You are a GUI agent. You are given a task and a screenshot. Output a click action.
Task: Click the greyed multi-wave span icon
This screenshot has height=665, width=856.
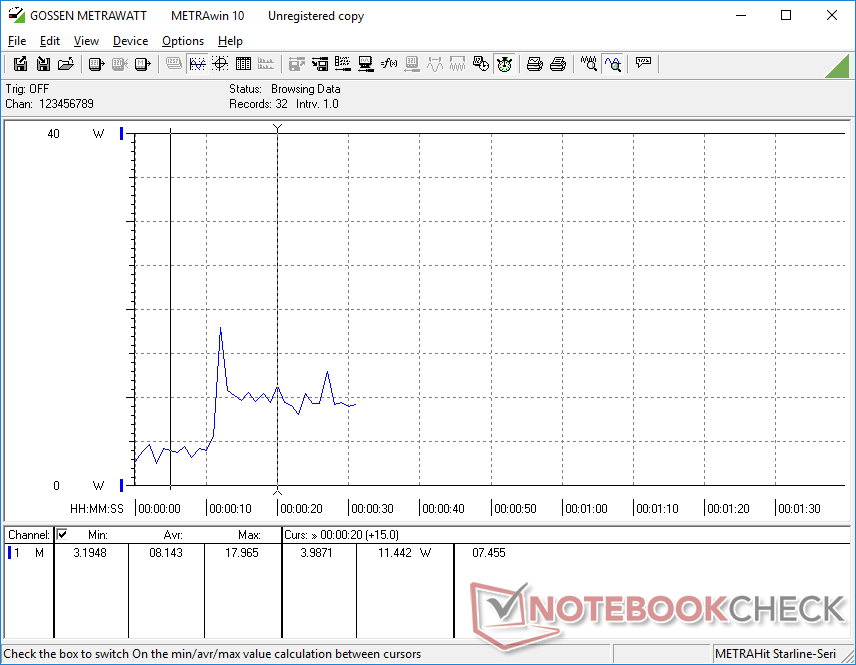[x=457, y=64]
